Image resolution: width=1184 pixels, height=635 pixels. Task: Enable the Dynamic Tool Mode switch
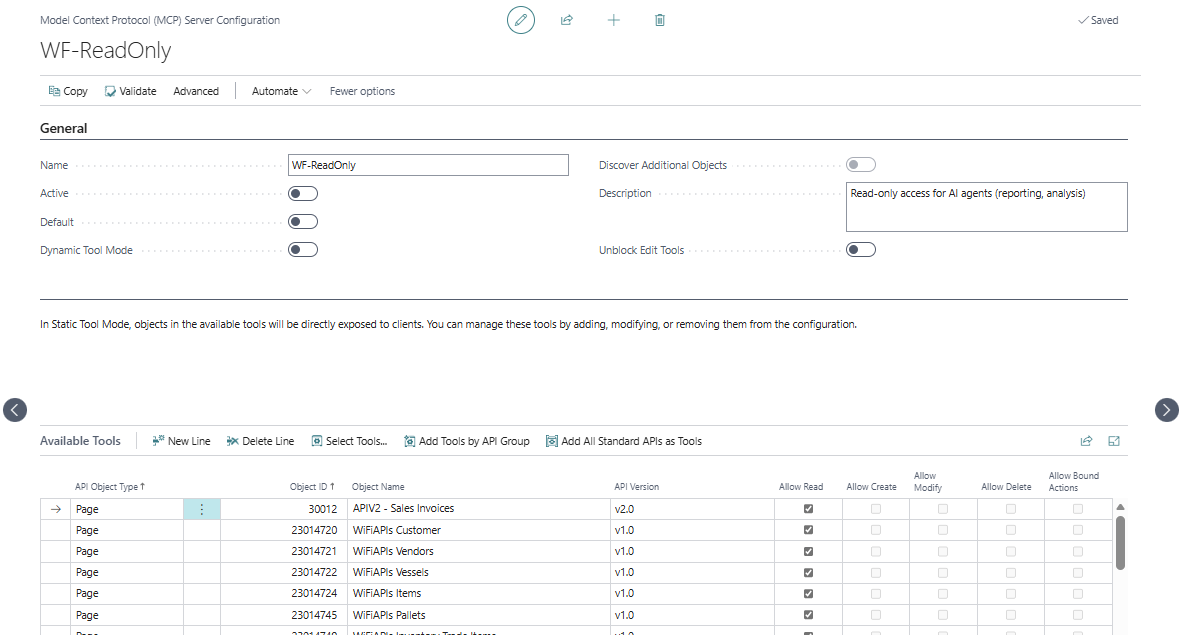(303, 250)
